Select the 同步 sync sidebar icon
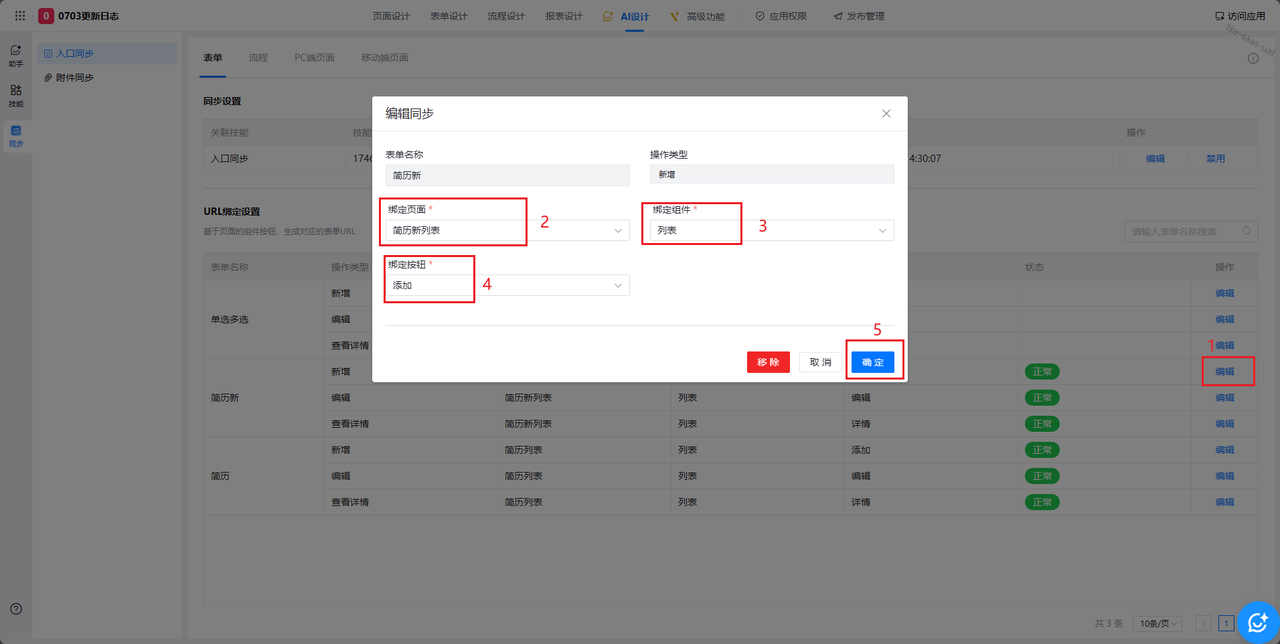Viewport: 1280px width, 644px height. tap(16, 136)
